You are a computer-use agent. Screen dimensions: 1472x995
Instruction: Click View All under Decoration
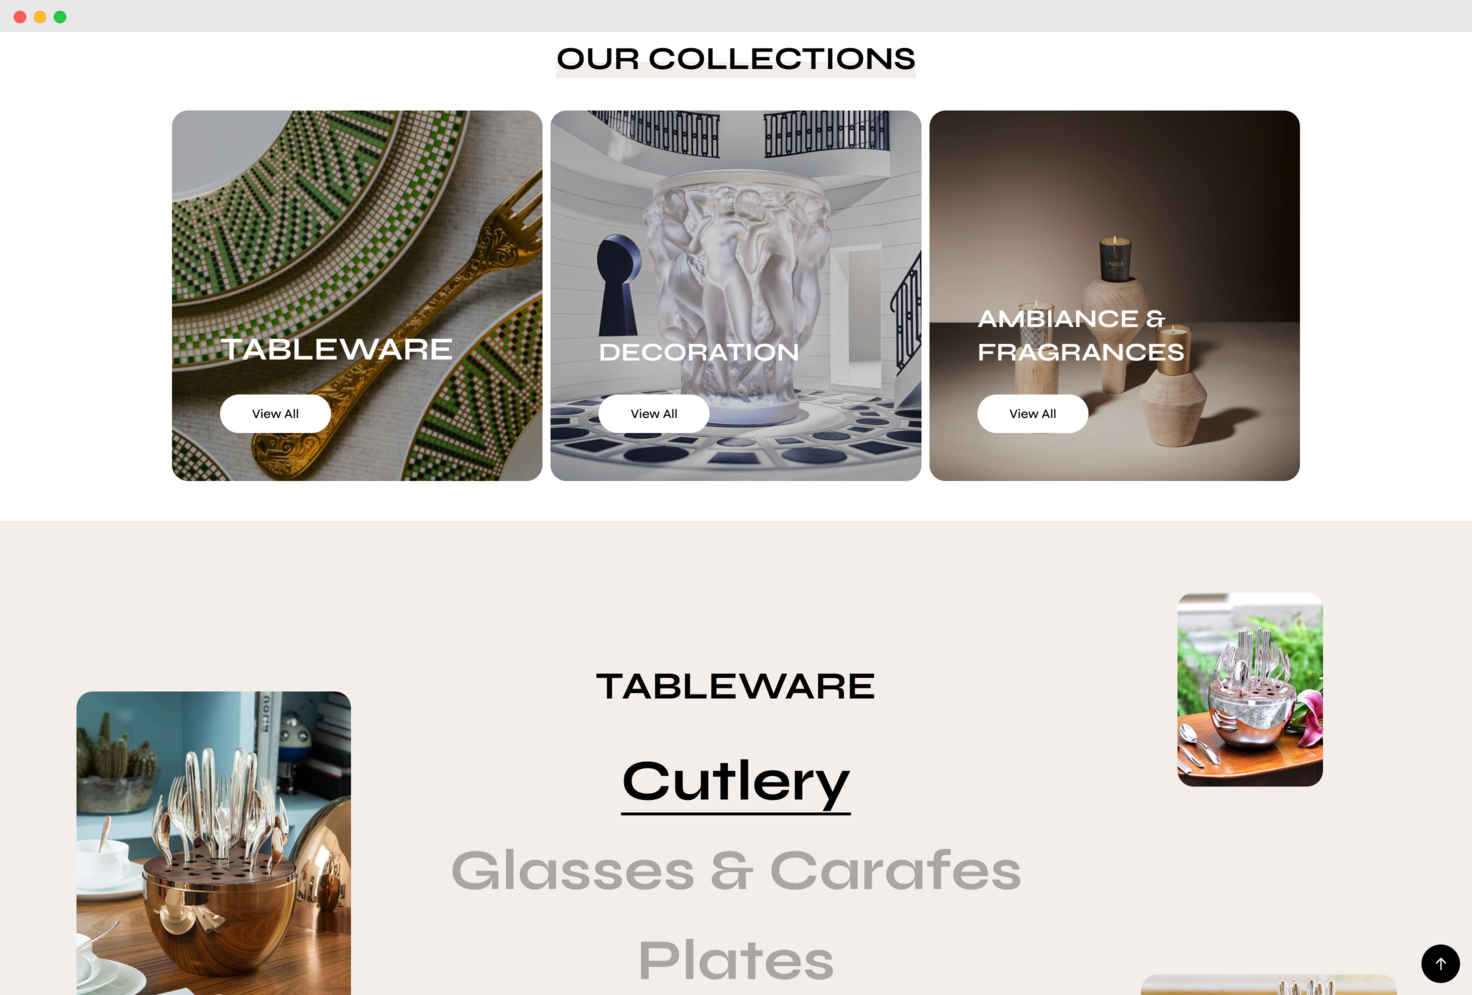click(654, 413)
